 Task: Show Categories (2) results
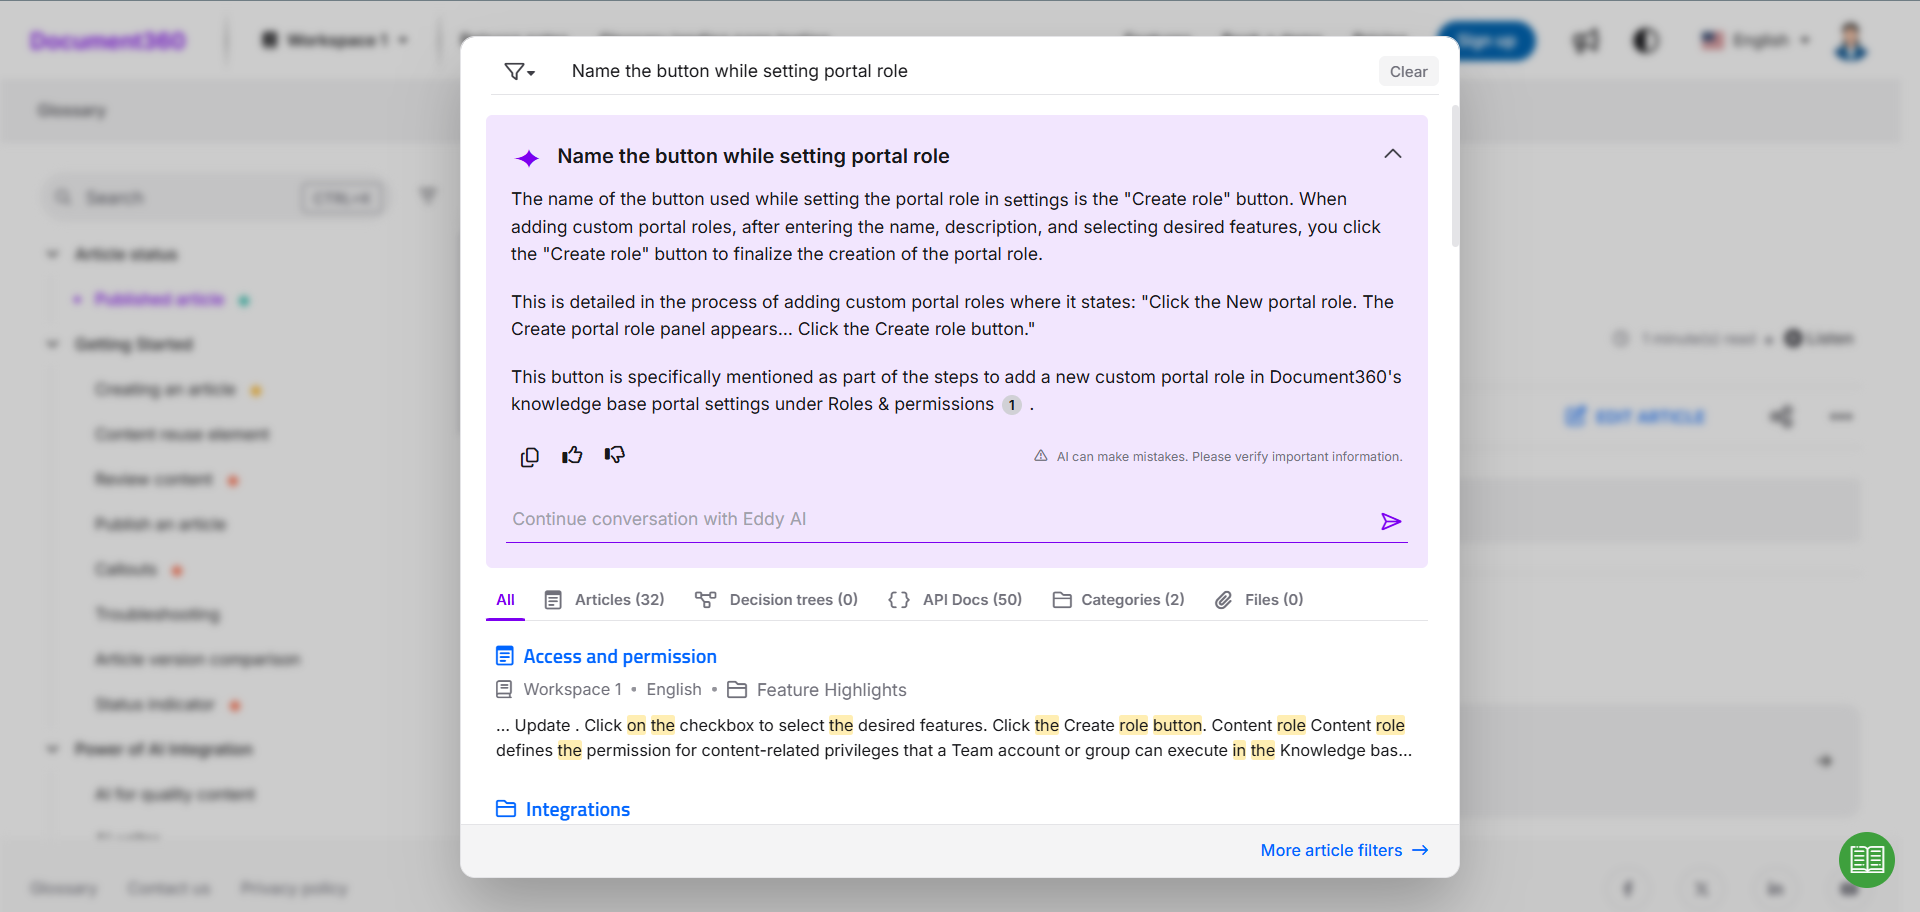click(x=1118, y=600)
